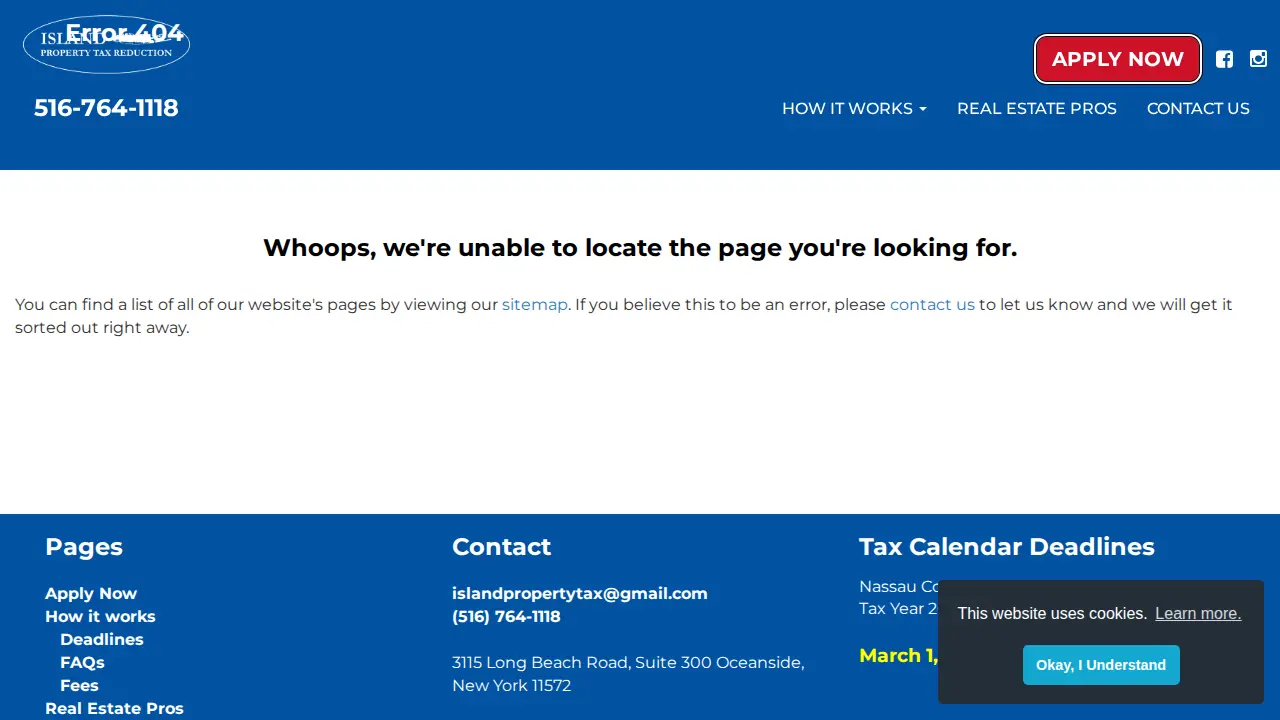The height and width of the screenshot is (720, 1280).
Task: Open the FAQs footer link
Action: tap(82, 662)
